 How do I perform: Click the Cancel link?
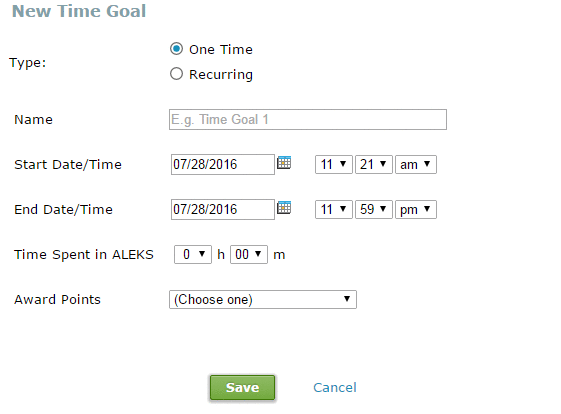(335, 388)
